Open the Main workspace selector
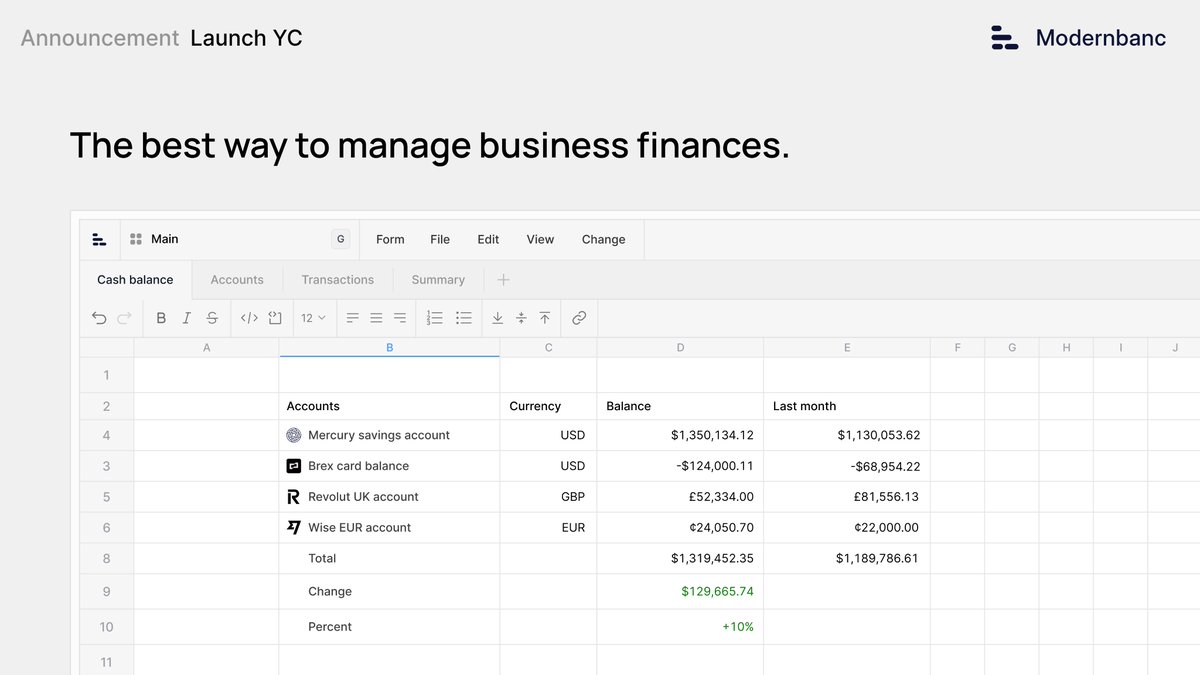This screenshot has height=675, width=1200. point(239,239)
